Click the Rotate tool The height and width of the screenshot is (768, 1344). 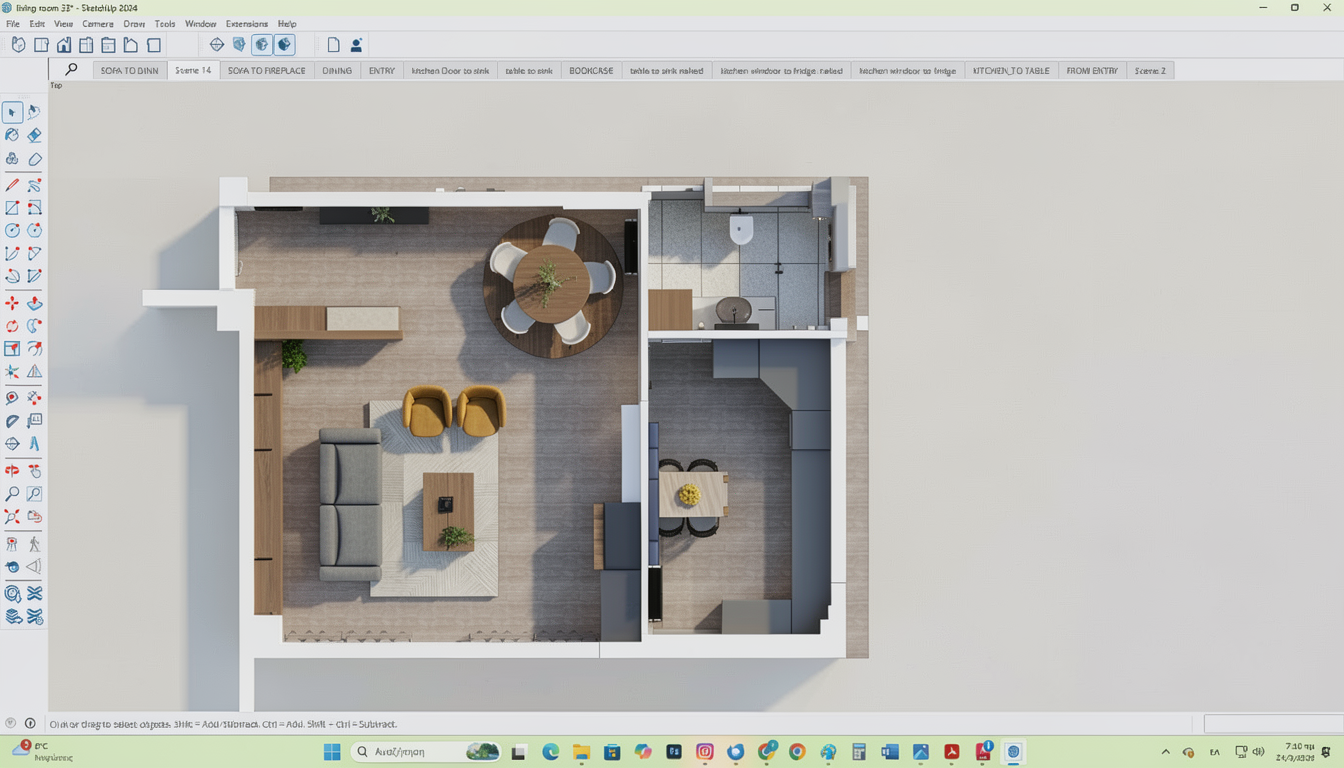point(12,326)
